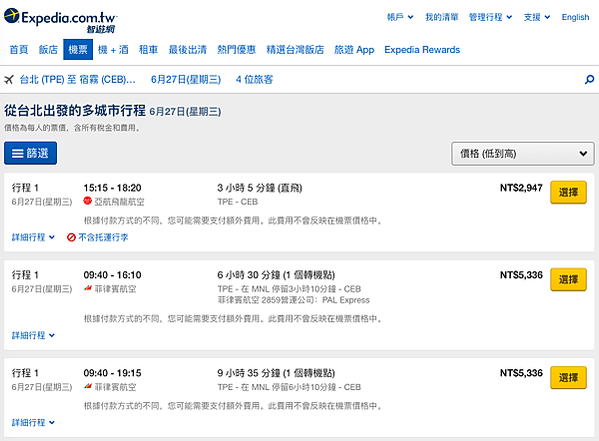Select the 機票 flights tab
The image size is (599, 441).
click(78, 50)
